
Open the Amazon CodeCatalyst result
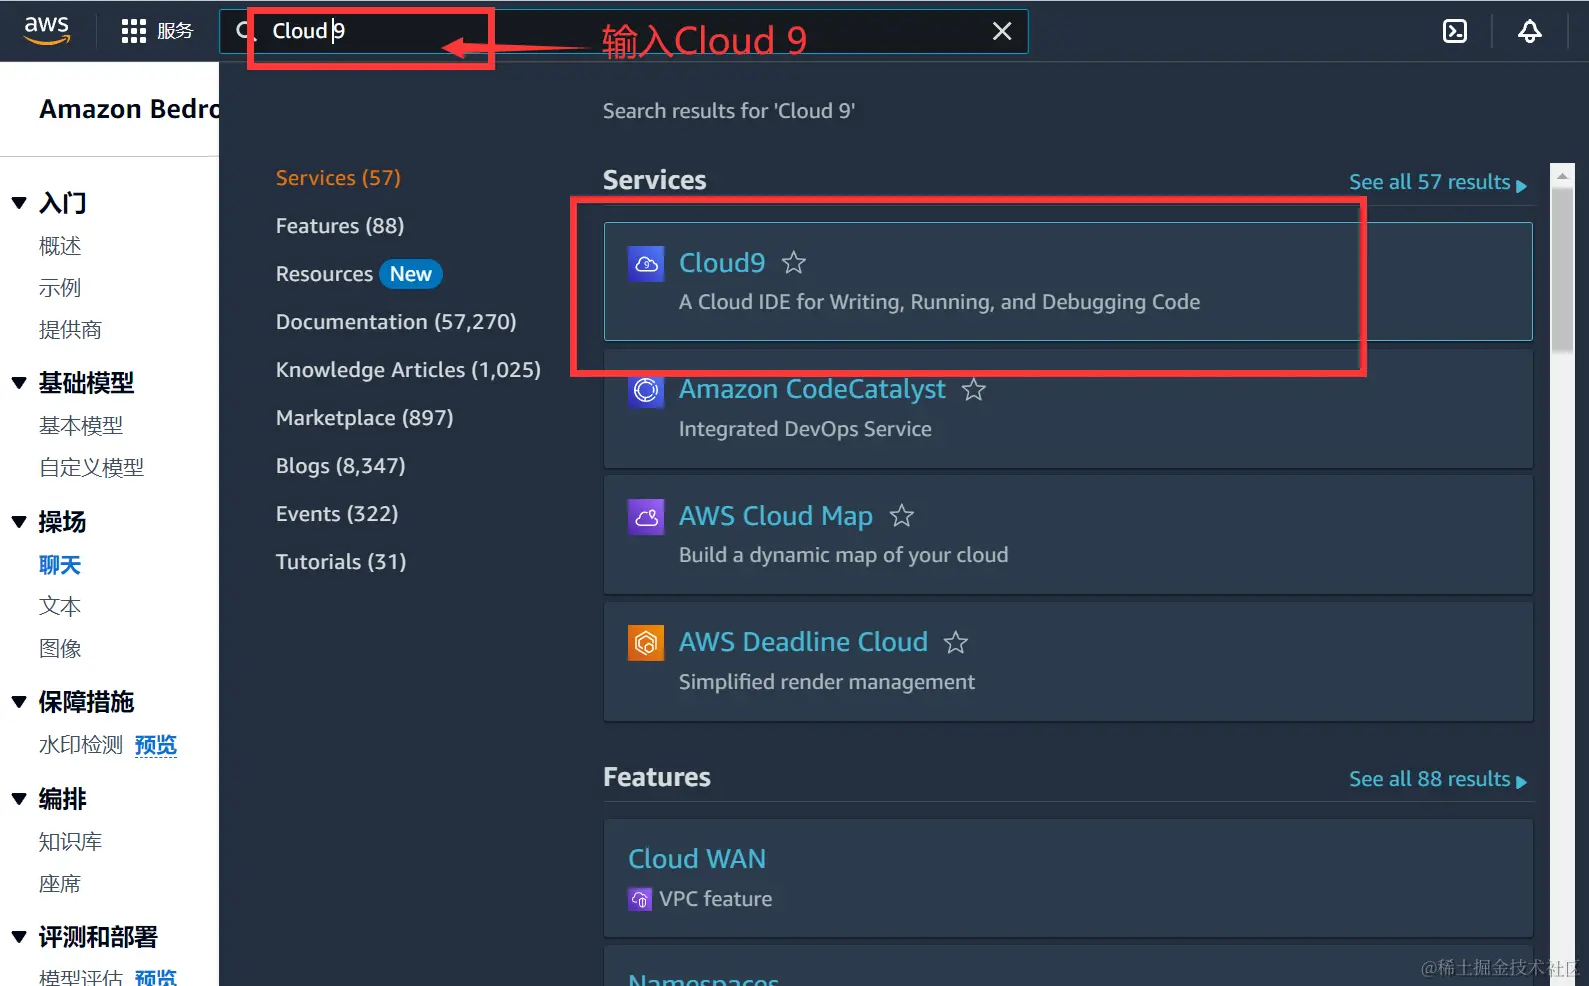(x=812, y=389)
